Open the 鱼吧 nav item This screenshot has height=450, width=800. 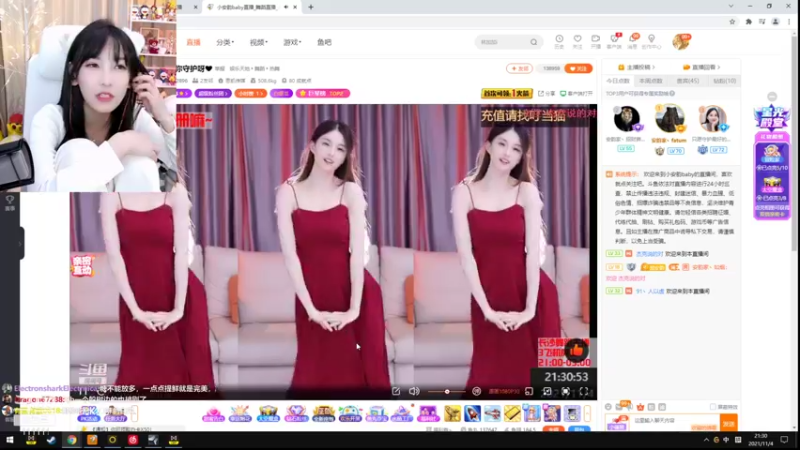(x=324, y=42)
